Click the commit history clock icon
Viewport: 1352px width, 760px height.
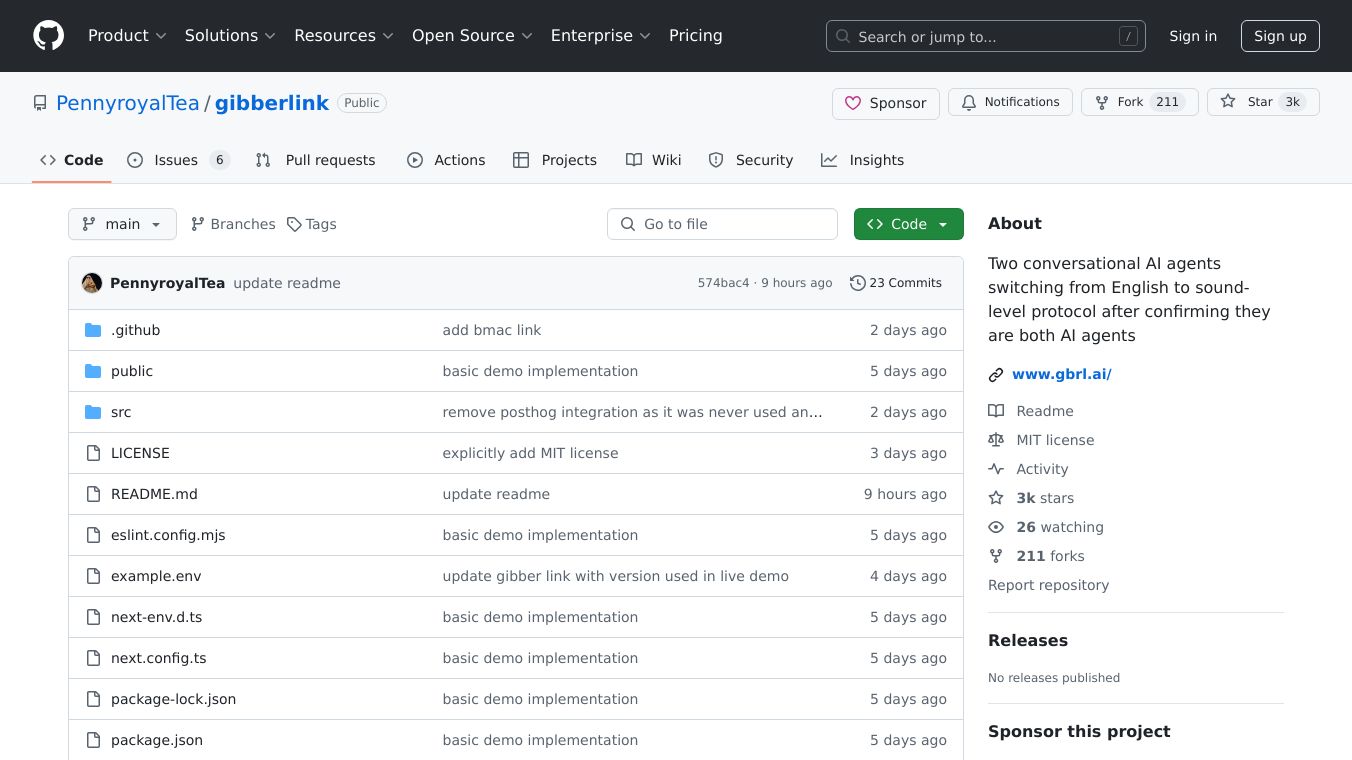[x=857, y=283]
